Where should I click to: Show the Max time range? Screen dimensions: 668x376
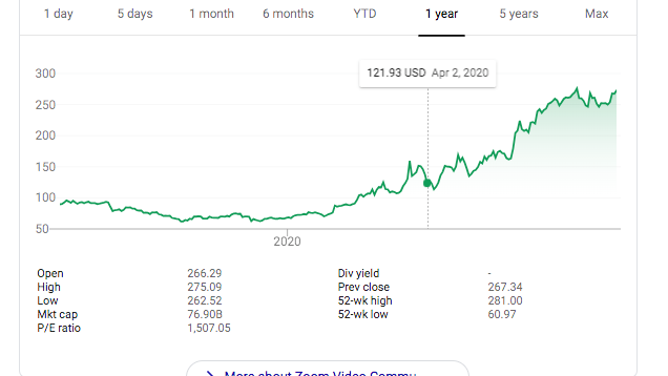click(596, 14)
